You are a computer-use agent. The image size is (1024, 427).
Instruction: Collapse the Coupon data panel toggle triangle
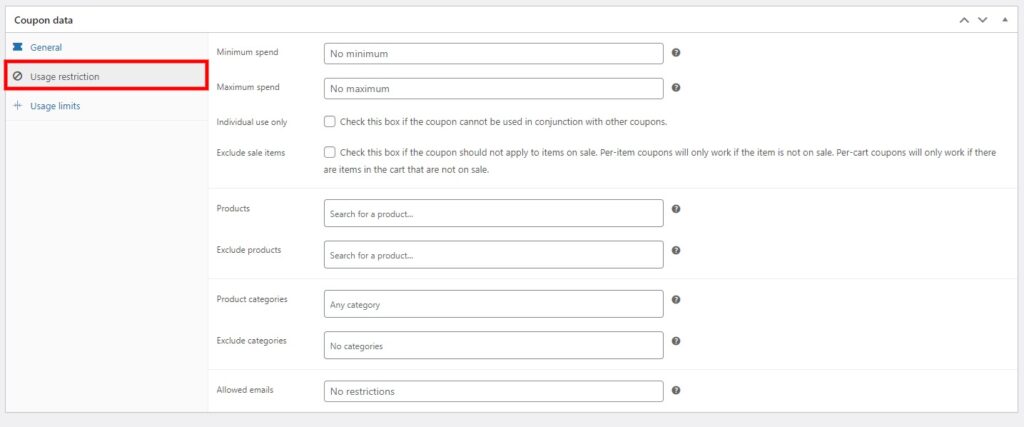1005,20
